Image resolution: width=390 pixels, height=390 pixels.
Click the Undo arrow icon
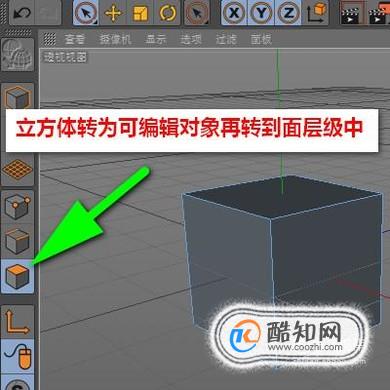click(x=22, y=12)
